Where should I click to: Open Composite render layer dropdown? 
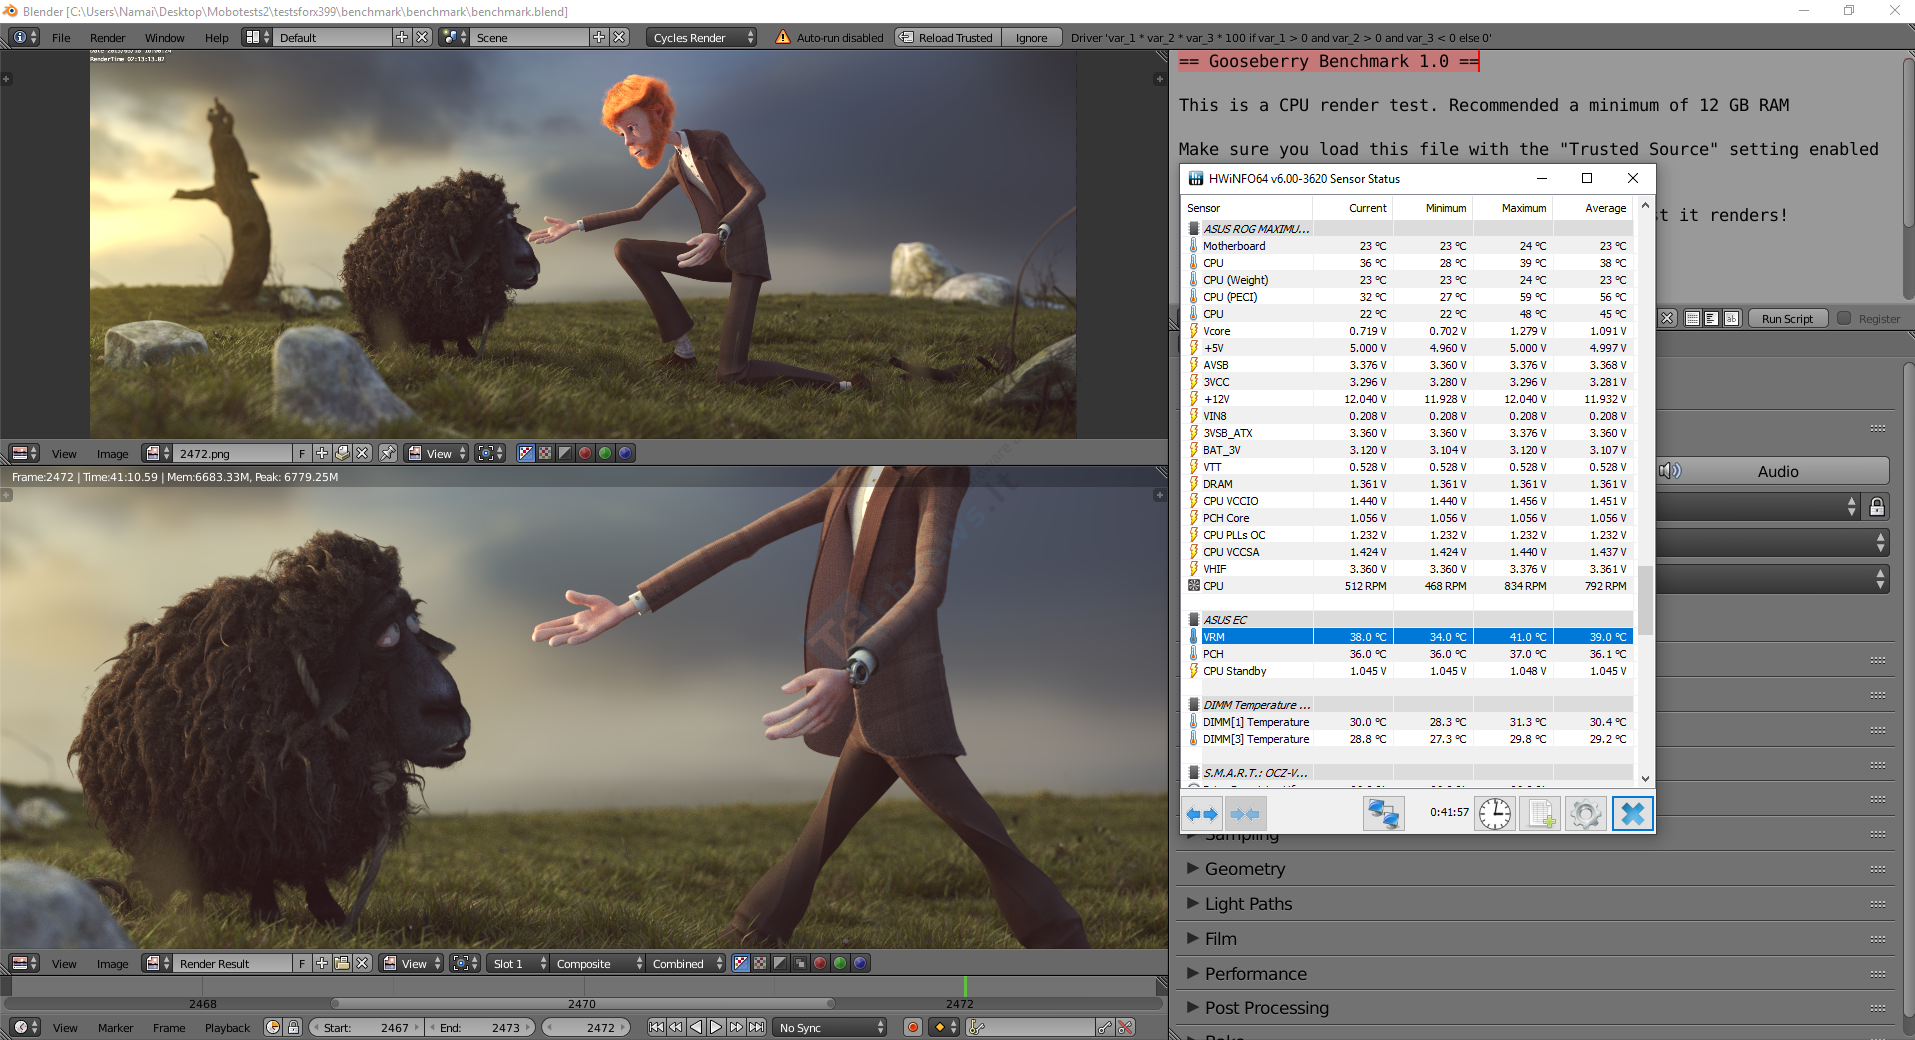(x=598, y=963)
